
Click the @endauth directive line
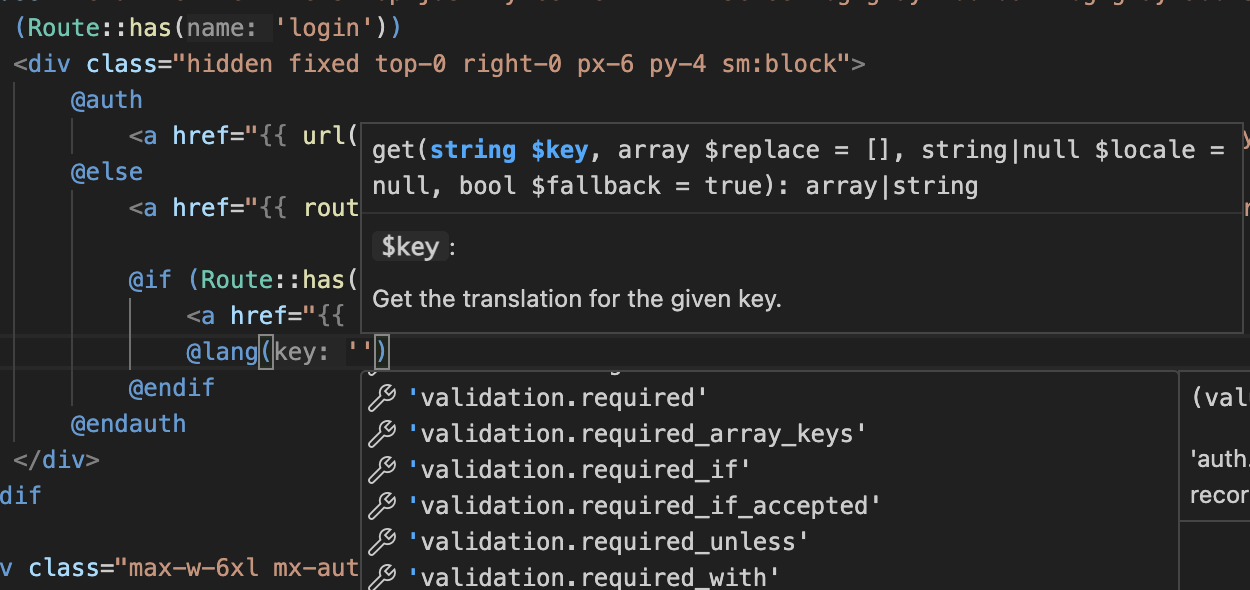pos(129,424)
